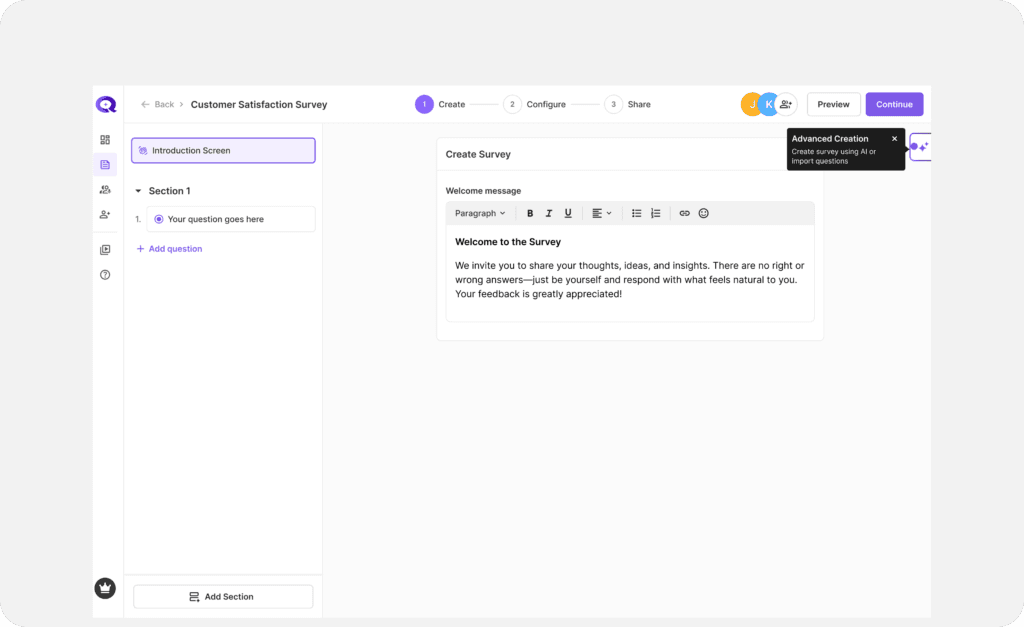Viewport: 1024px width, 627px height.
Task: Collapse Section 1 in the outline
Action: (x=138, y=191)
